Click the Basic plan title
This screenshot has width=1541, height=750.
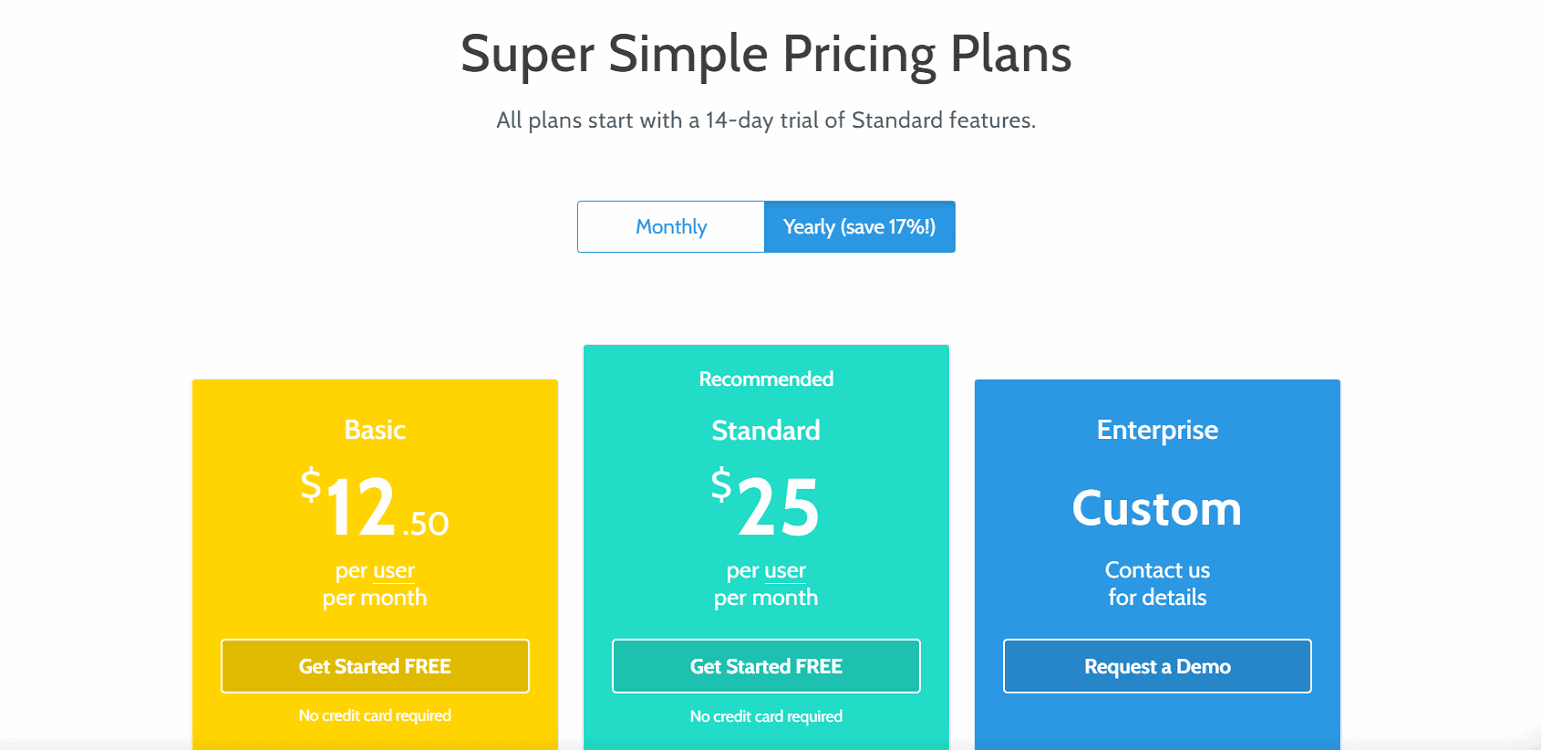(375, 430)
